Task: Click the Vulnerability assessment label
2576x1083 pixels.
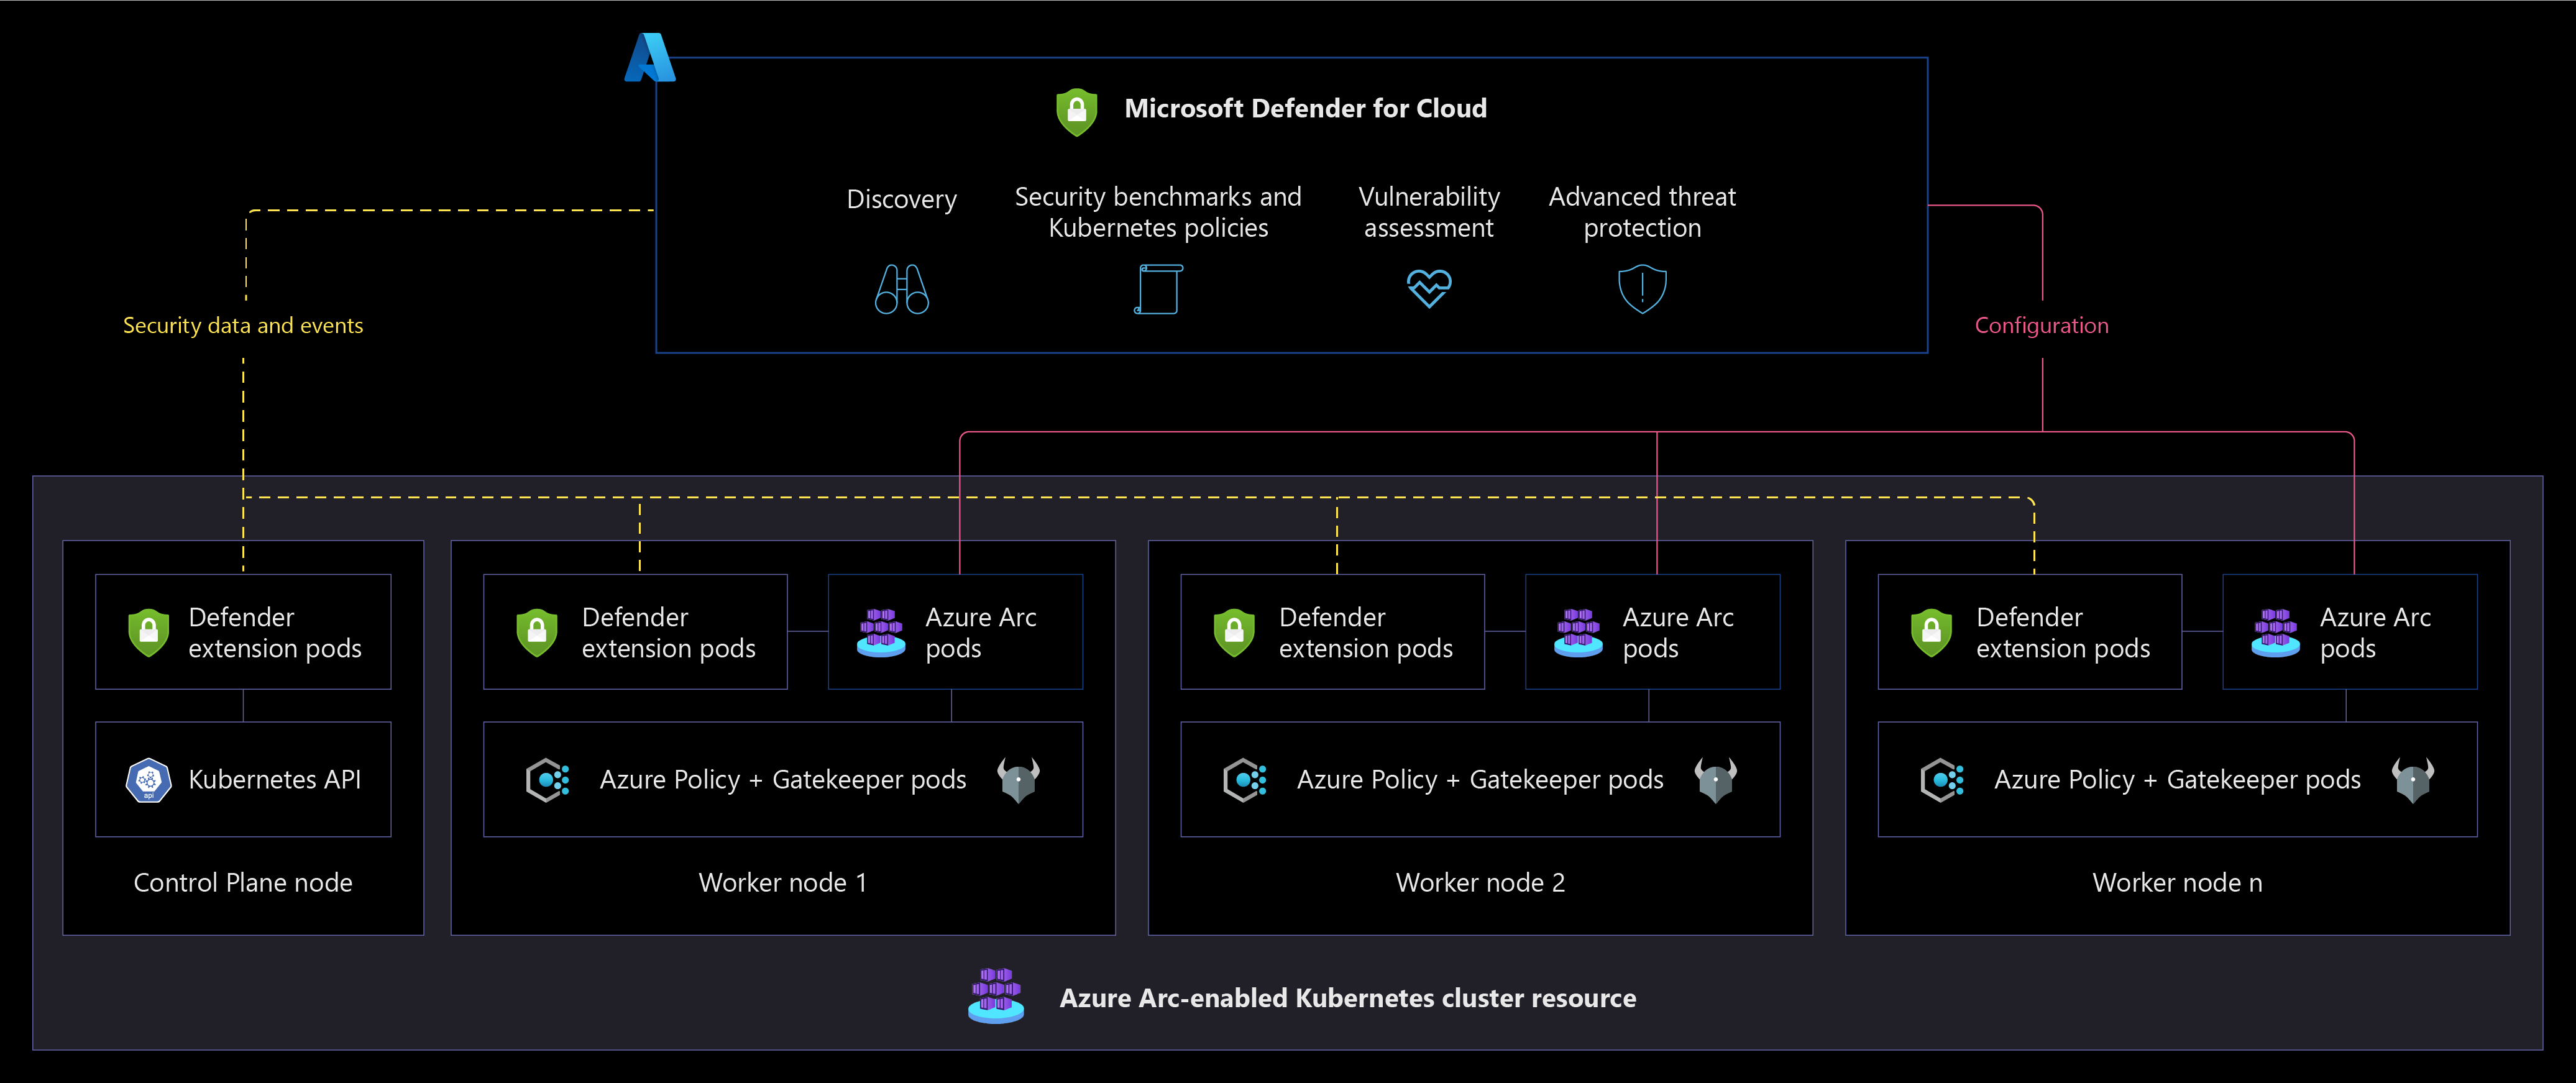Action: pos(1429,212)
